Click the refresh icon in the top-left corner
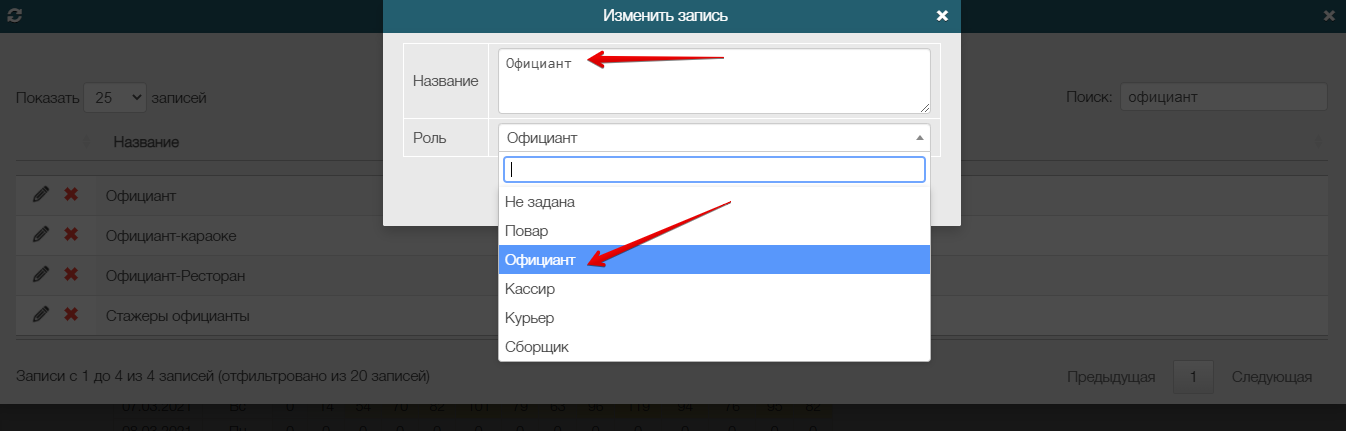This screenshot has width=1346, height=431. pos(14,16)
